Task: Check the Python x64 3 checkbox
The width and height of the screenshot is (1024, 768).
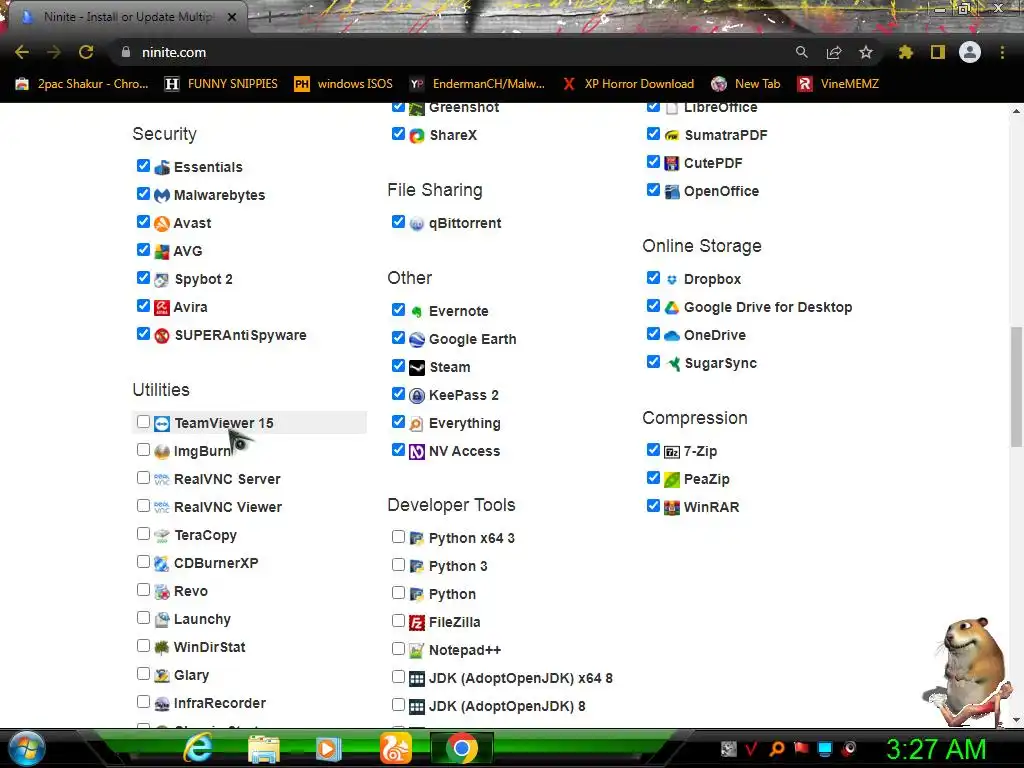Action: pos(398,536)
